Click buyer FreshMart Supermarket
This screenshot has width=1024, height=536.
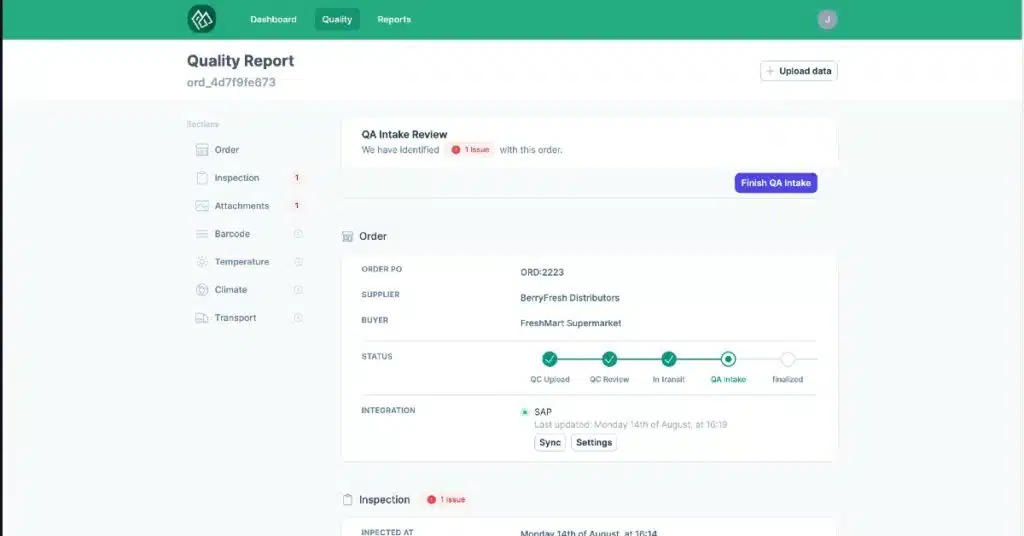click(570, 323)
